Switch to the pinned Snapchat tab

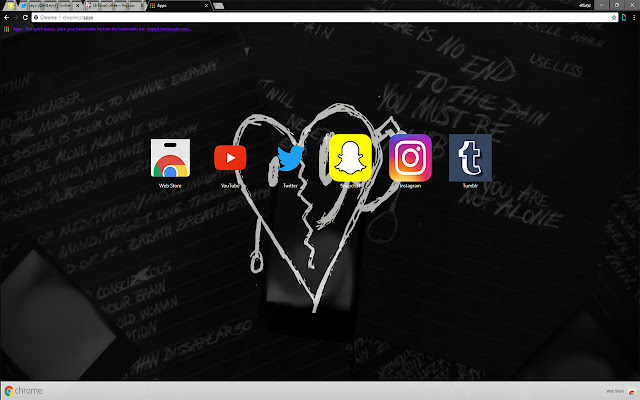pyautogui.click(x=11, y=6)
